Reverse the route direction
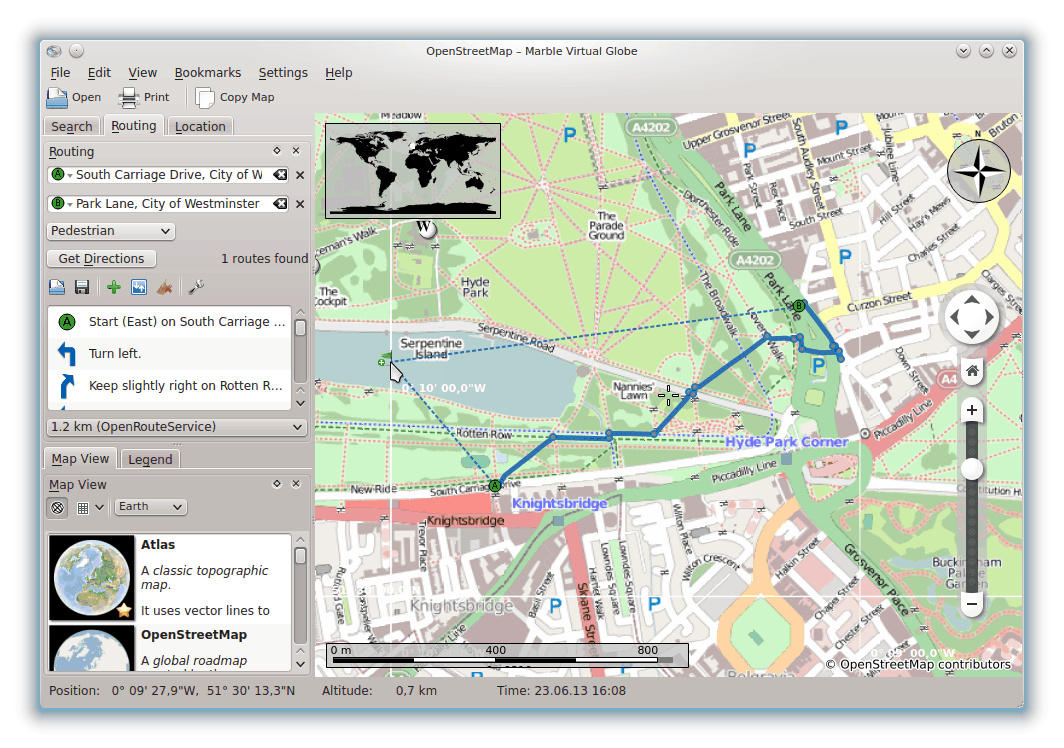Viewport: 1064px width, 748px height. [x=139, y=287]
